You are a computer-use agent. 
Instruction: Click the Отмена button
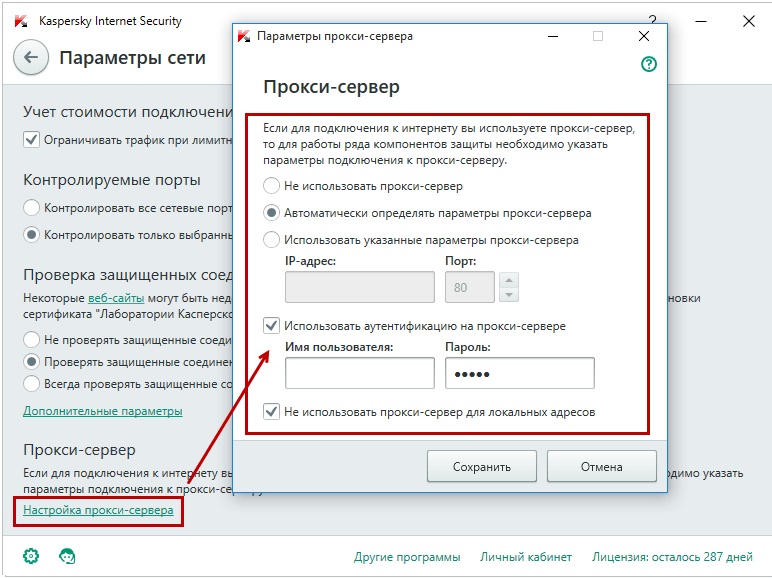[602, 466]
